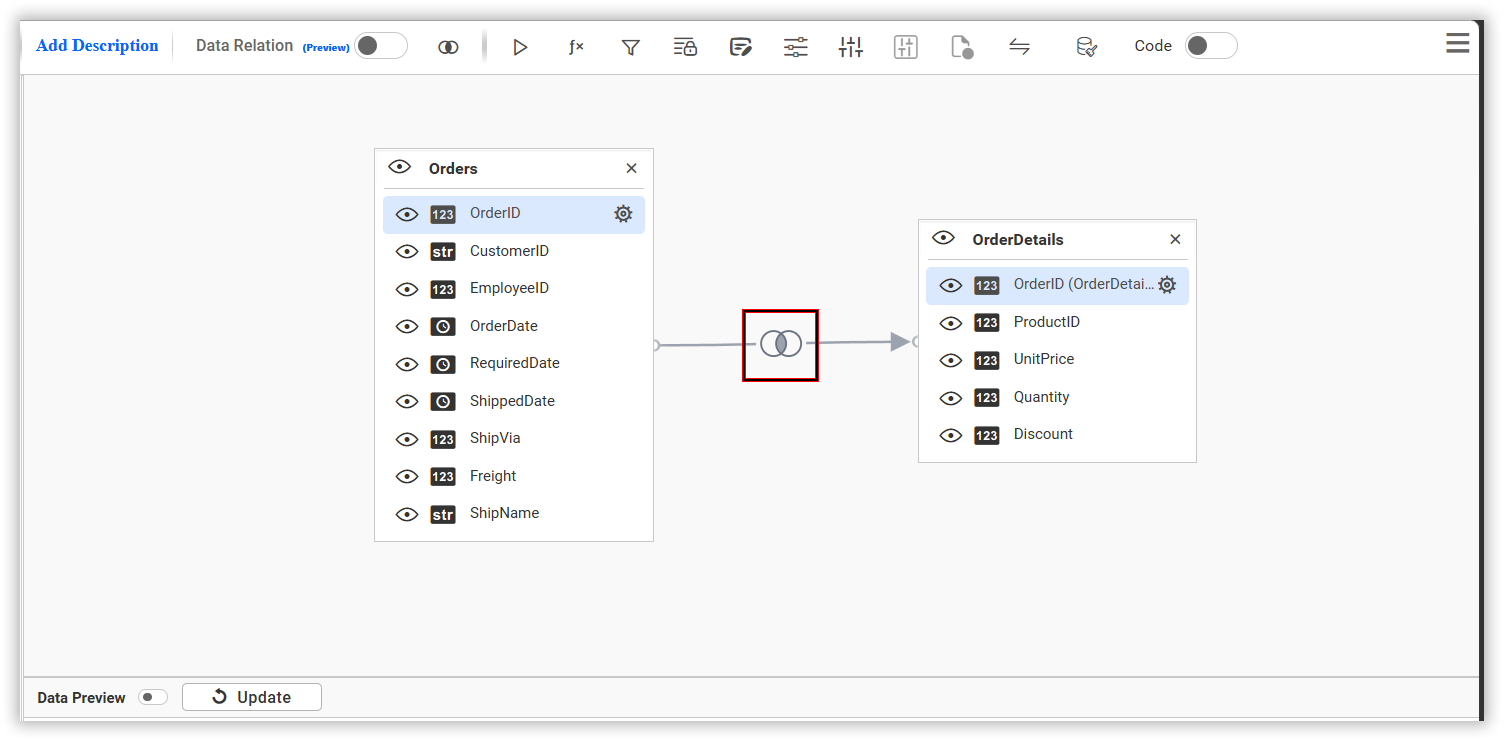
Task: Click the 123 type icon beside Discount
Action: click(x=987, y=435)
